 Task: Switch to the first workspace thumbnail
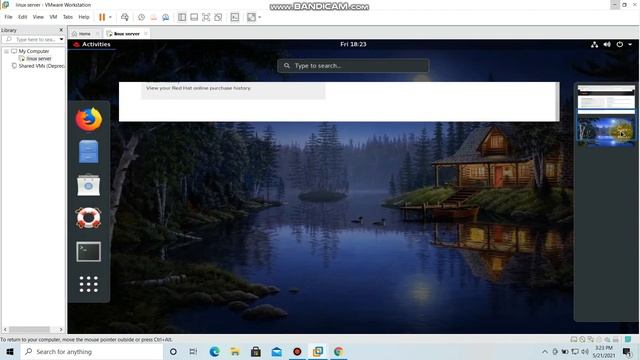[606, 99]
